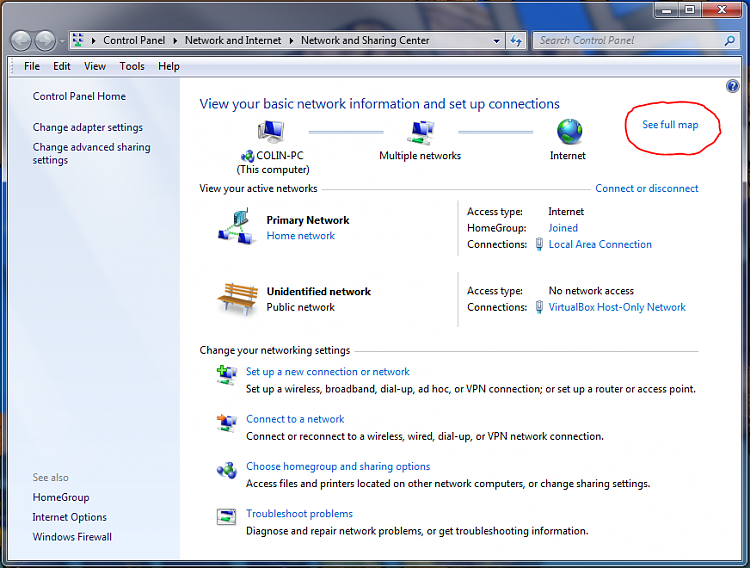This screenshot has width=750, height=568.
Task: Open HomeGroup under See also
Action: click(x=61, y=497)
